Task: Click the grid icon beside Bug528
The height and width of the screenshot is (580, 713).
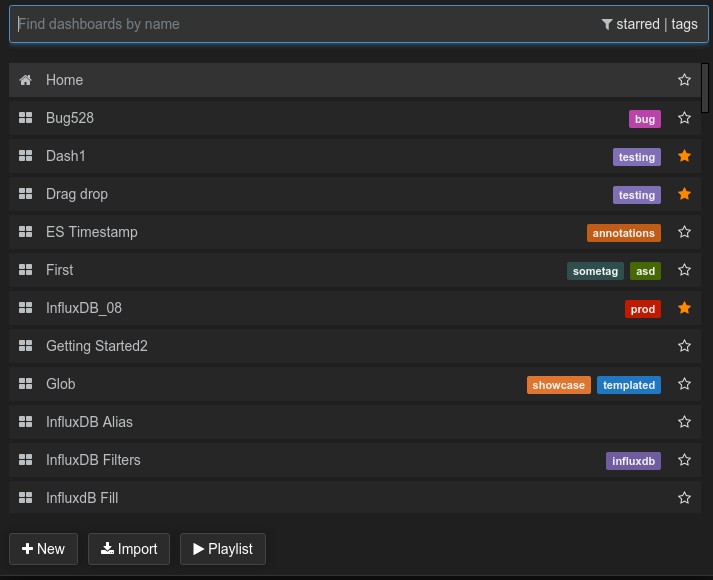Action: point(26,118)
